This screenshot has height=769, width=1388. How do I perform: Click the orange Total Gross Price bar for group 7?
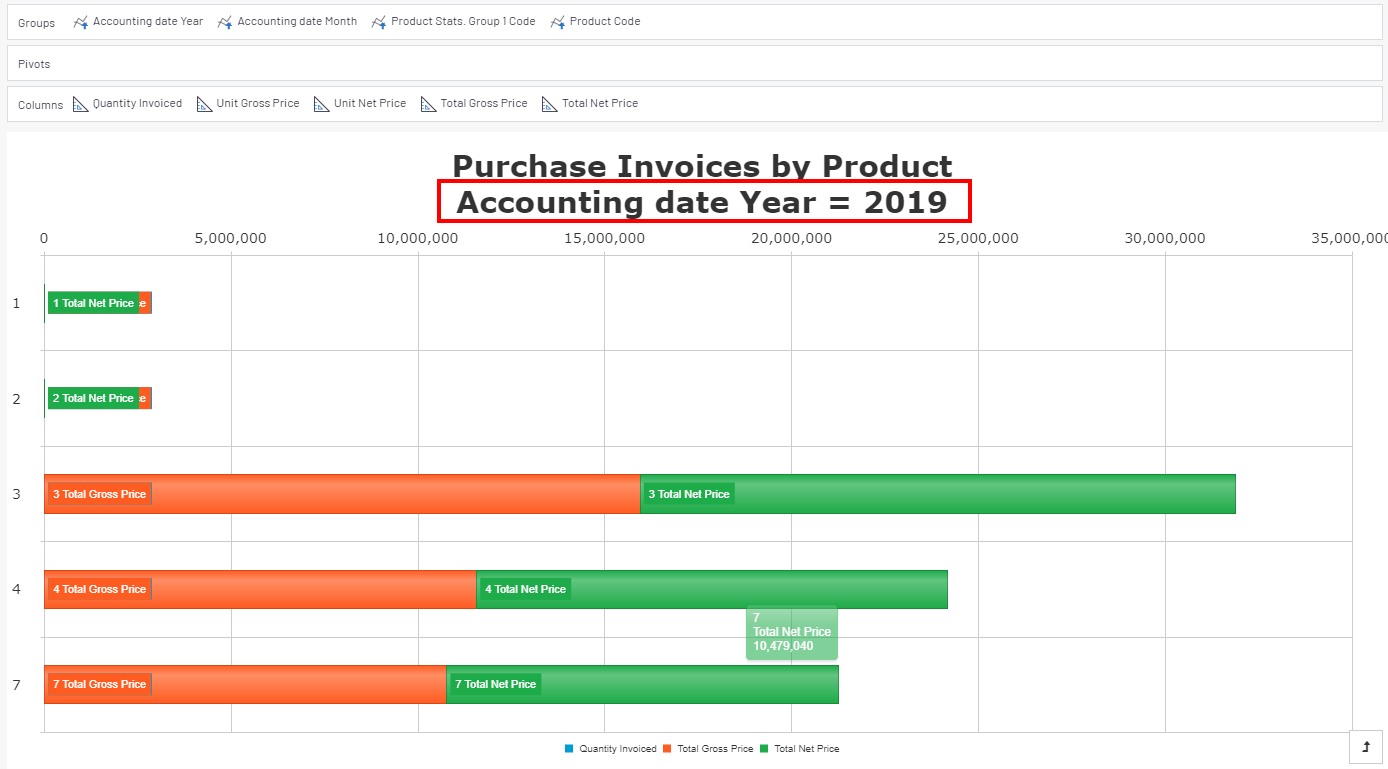click(300, 684)
